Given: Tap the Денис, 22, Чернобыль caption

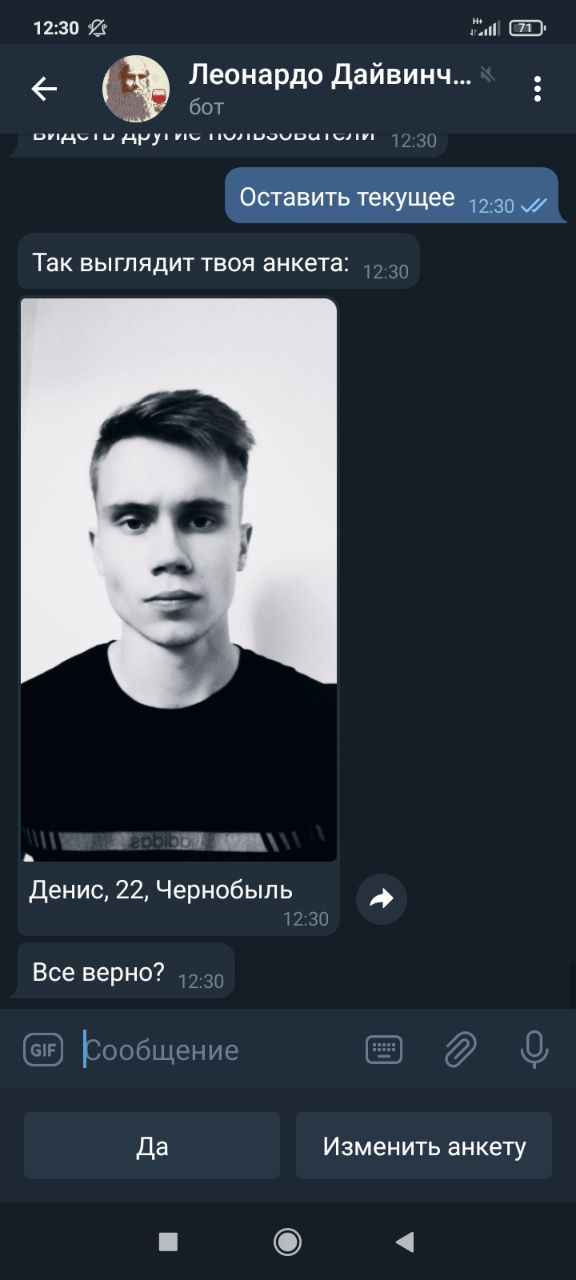Looking at the screenshot, I should [161, 889].
